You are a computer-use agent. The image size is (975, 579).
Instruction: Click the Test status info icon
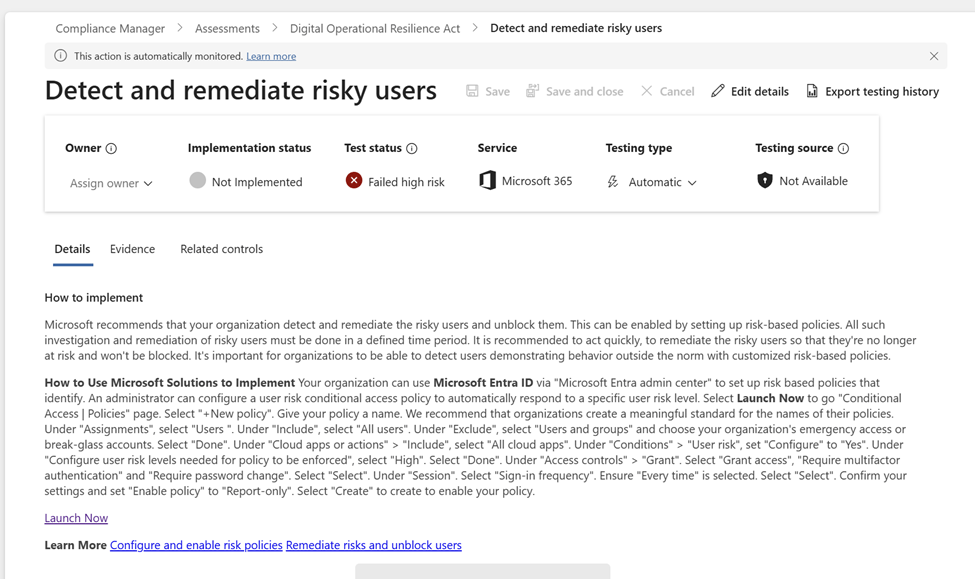412,148
